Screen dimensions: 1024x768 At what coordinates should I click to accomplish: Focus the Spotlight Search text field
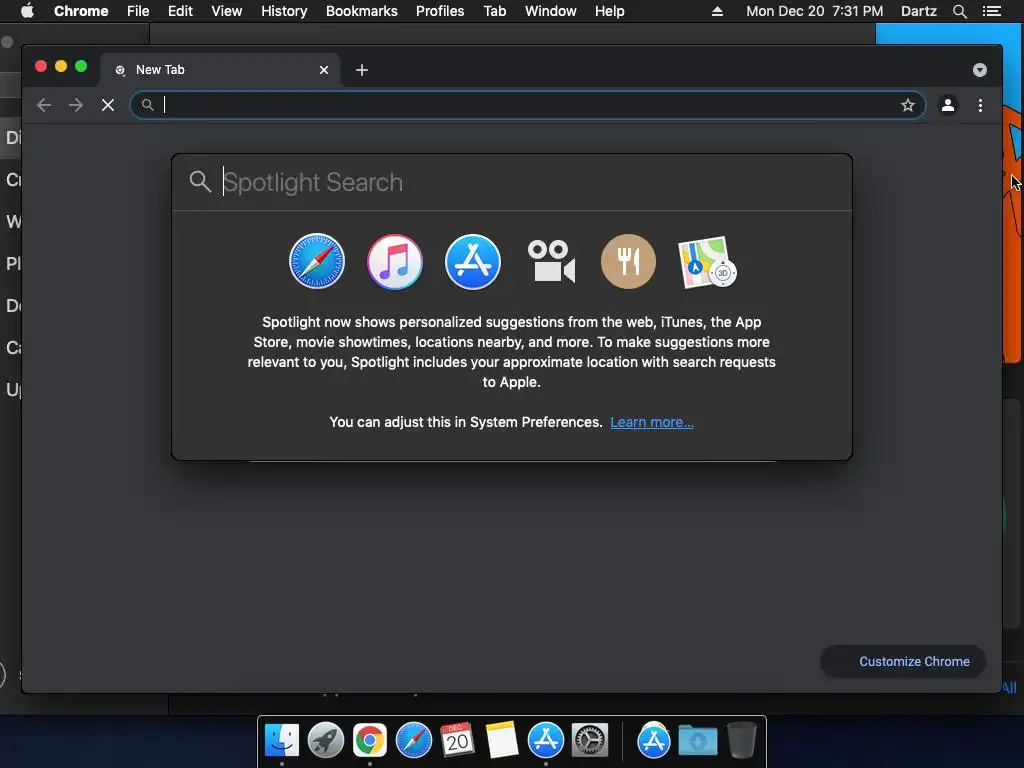pyautogui.click(x=512, y=182)
